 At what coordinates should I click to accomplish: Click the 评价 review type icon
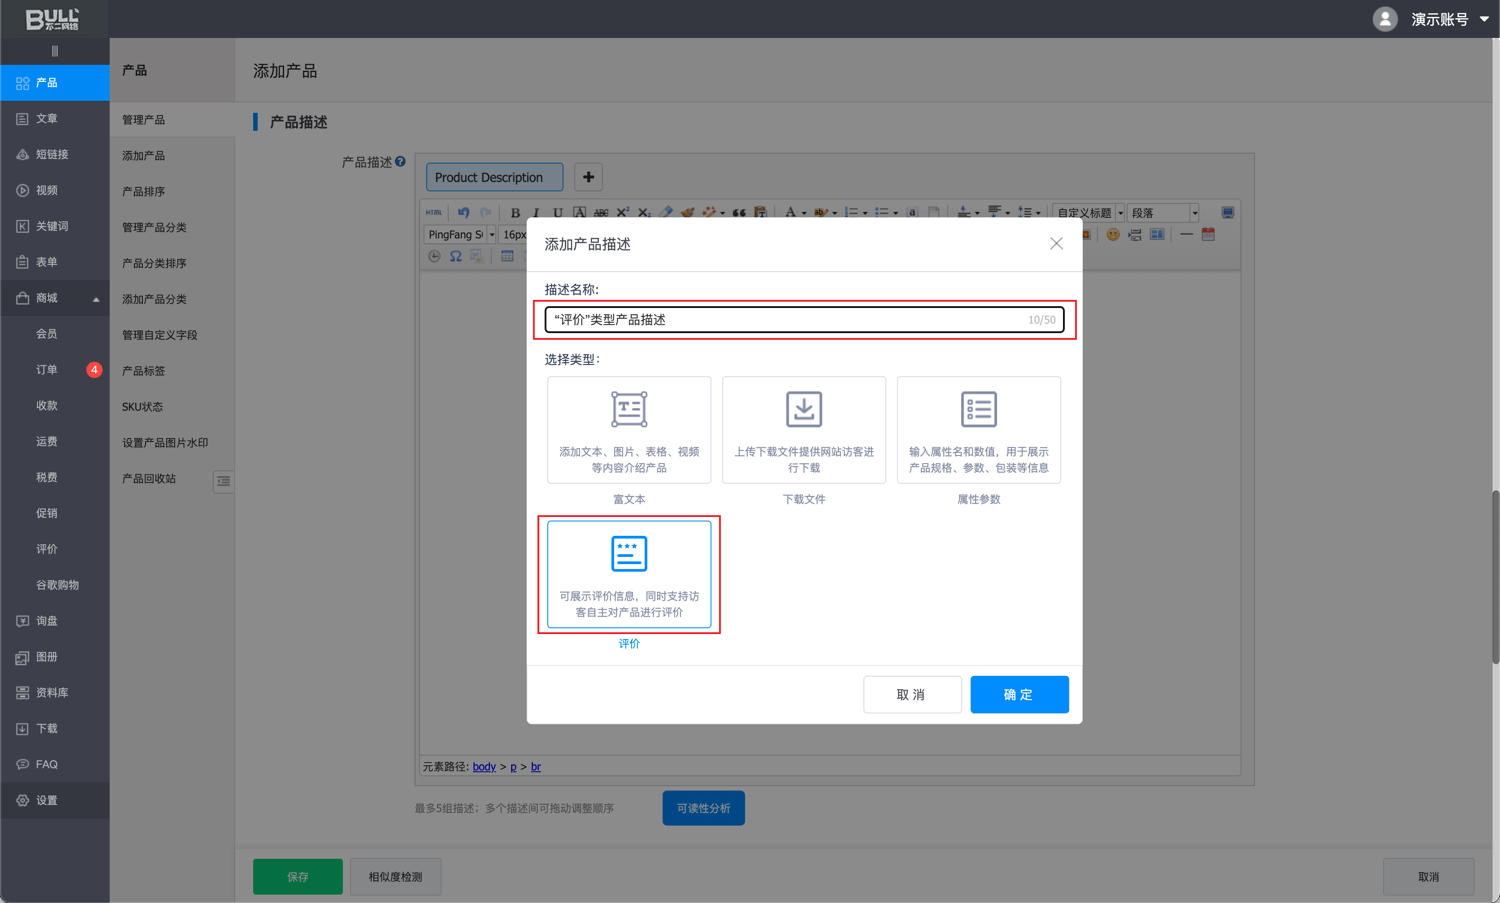628,553
